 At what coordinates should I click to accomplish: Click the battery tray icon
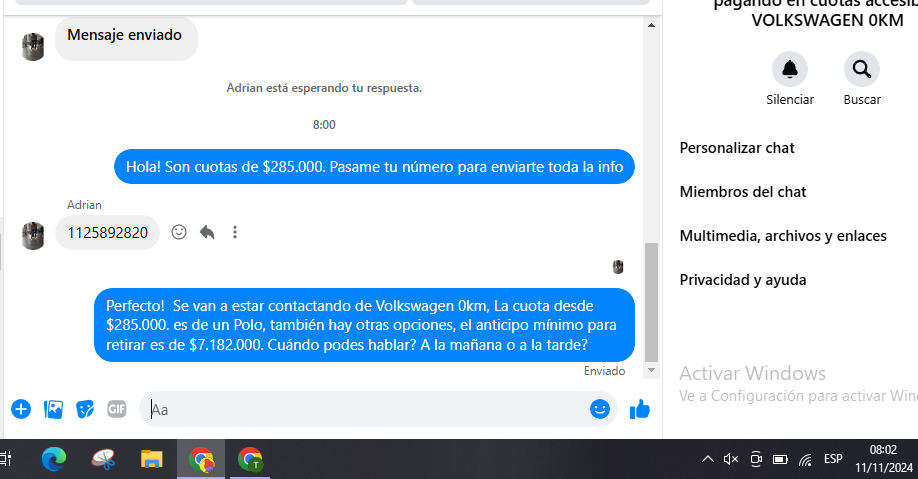(x=780, y=460)
